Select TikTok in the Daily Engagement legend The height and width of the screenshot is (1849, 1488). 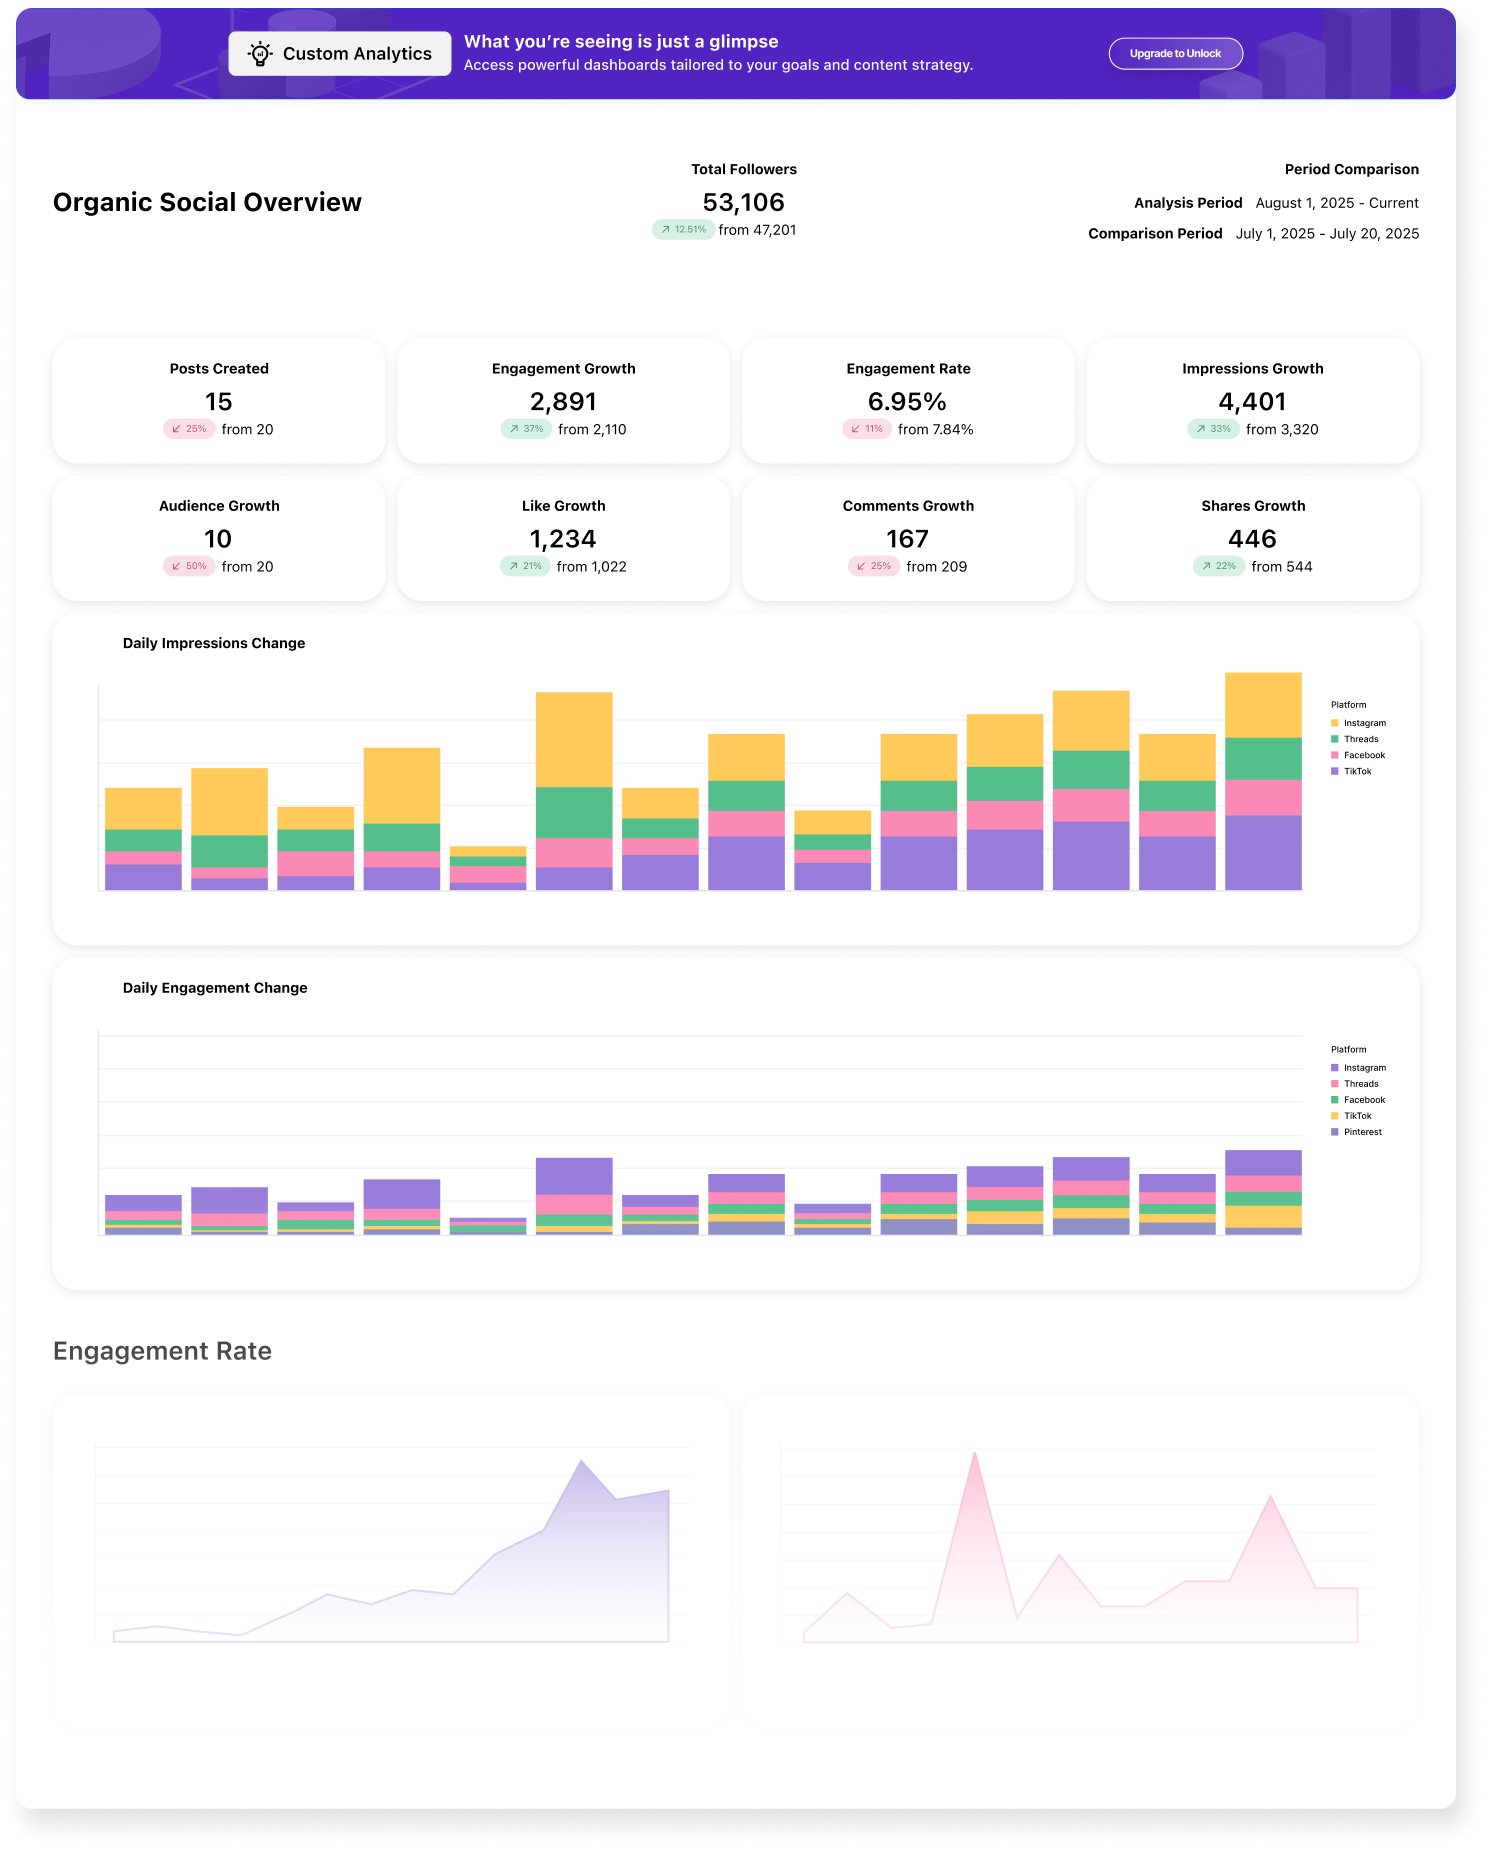1357,1116
